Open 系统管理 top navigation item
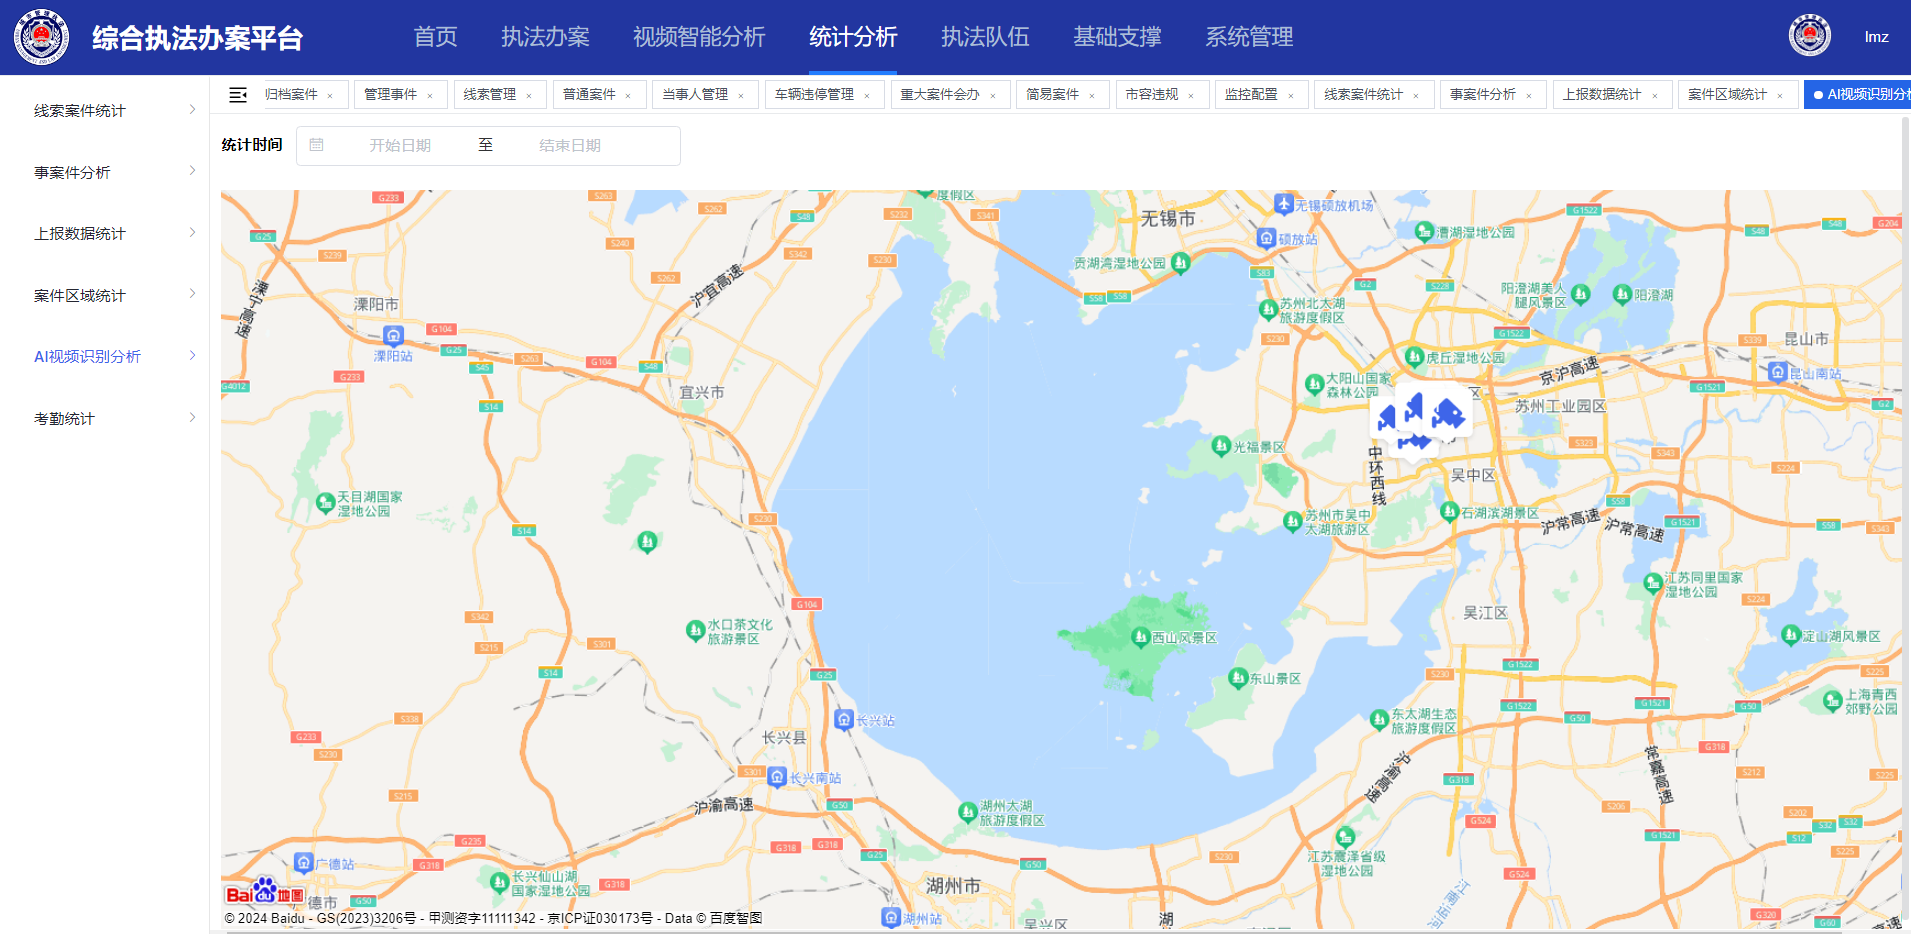Screen dimensions: 1911x934 [x=1249, y=37]
